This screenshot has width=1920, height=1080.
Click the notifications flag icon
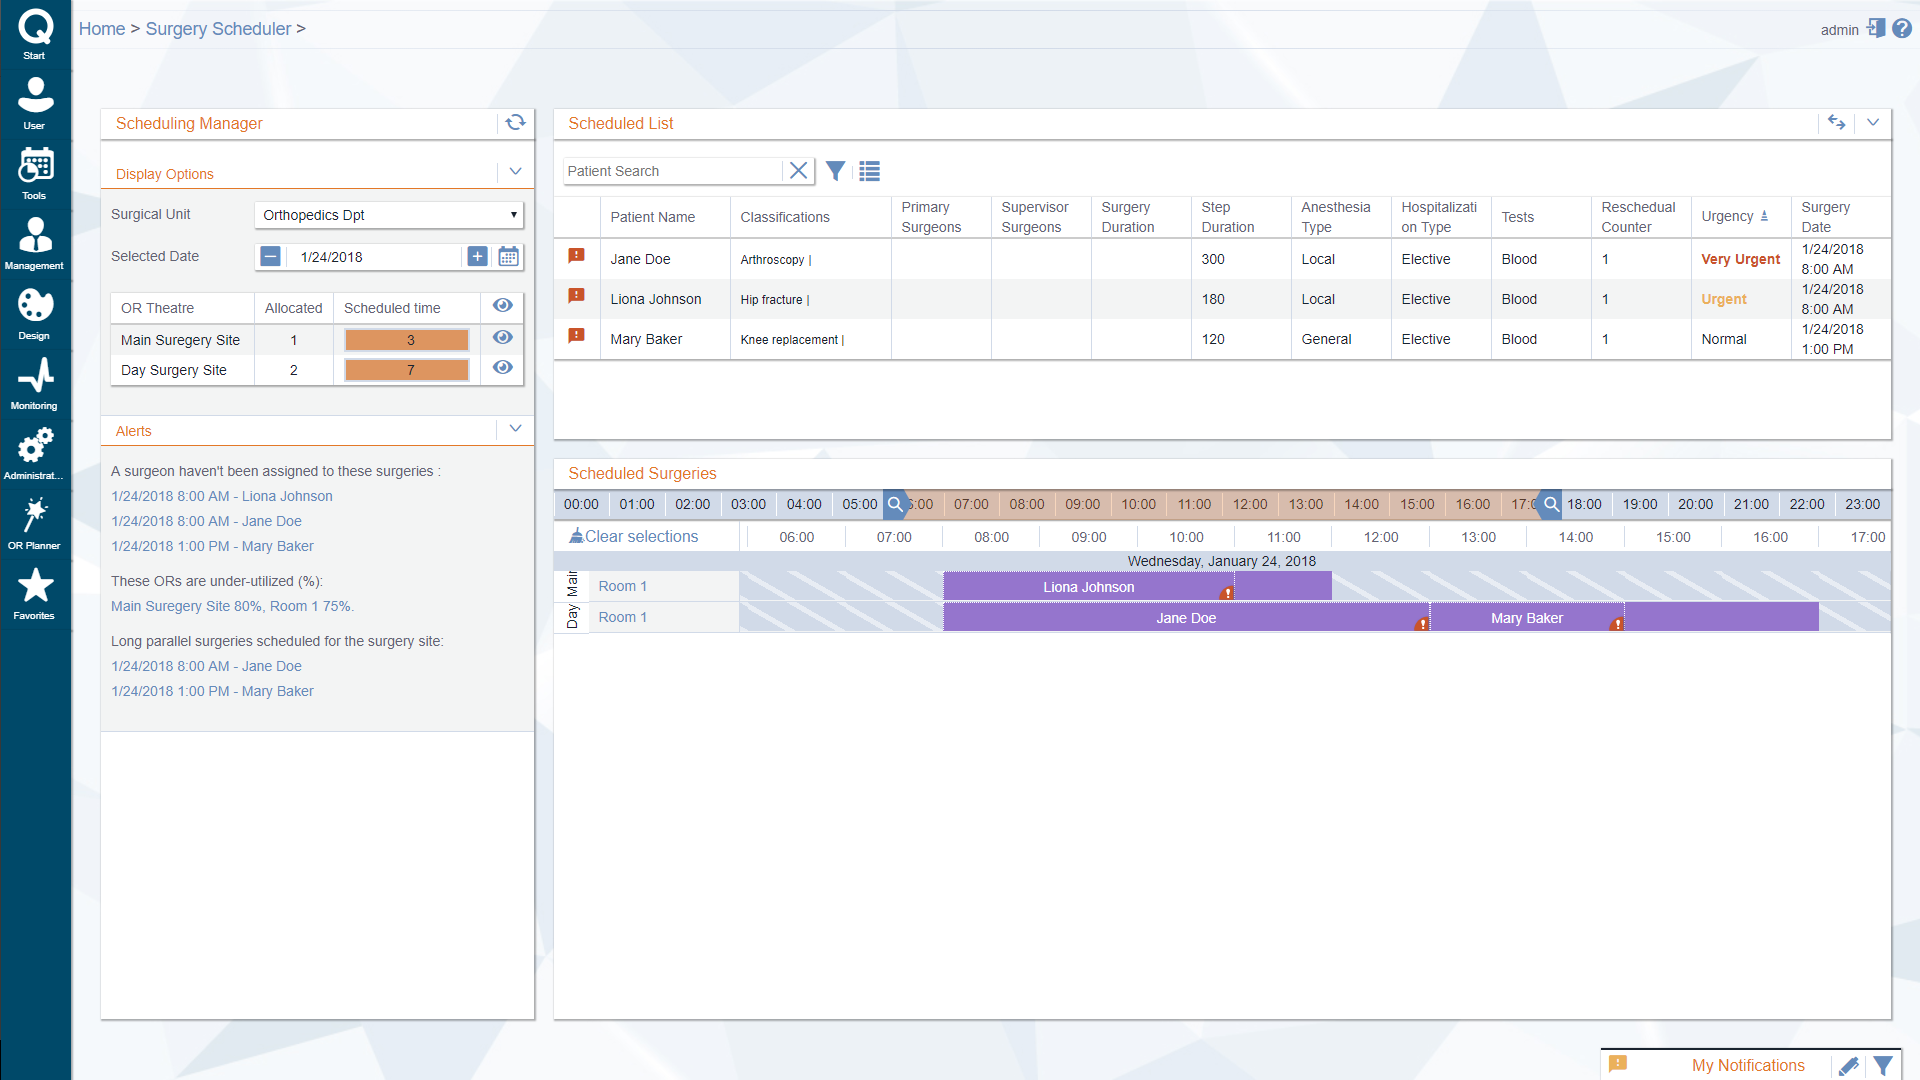pyautogui.click(x=1618, y=1064)
